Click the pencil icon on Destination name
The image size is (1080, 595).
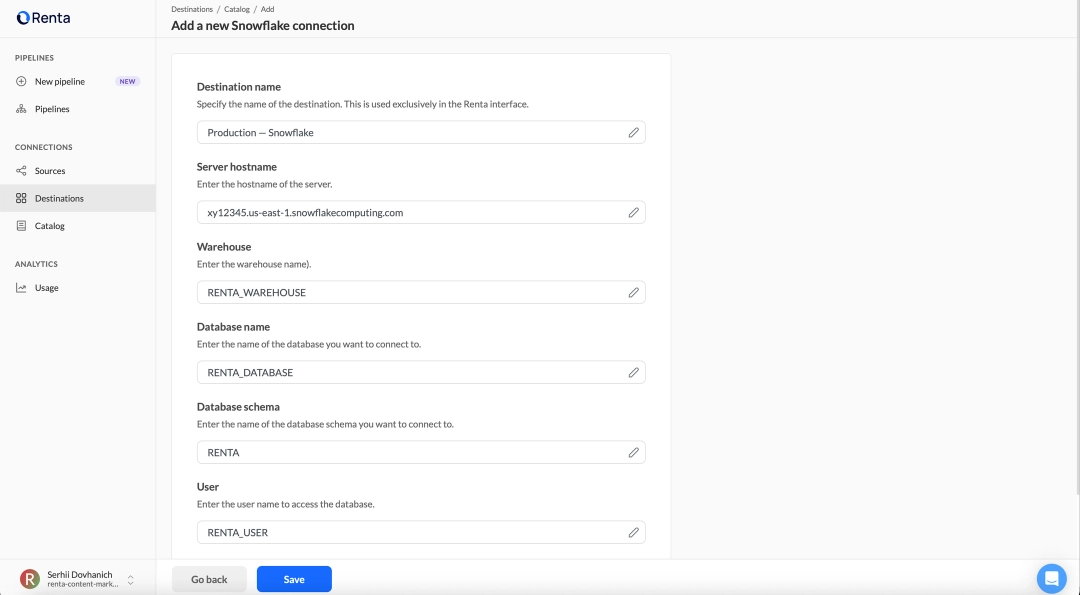tap(633, 132)
